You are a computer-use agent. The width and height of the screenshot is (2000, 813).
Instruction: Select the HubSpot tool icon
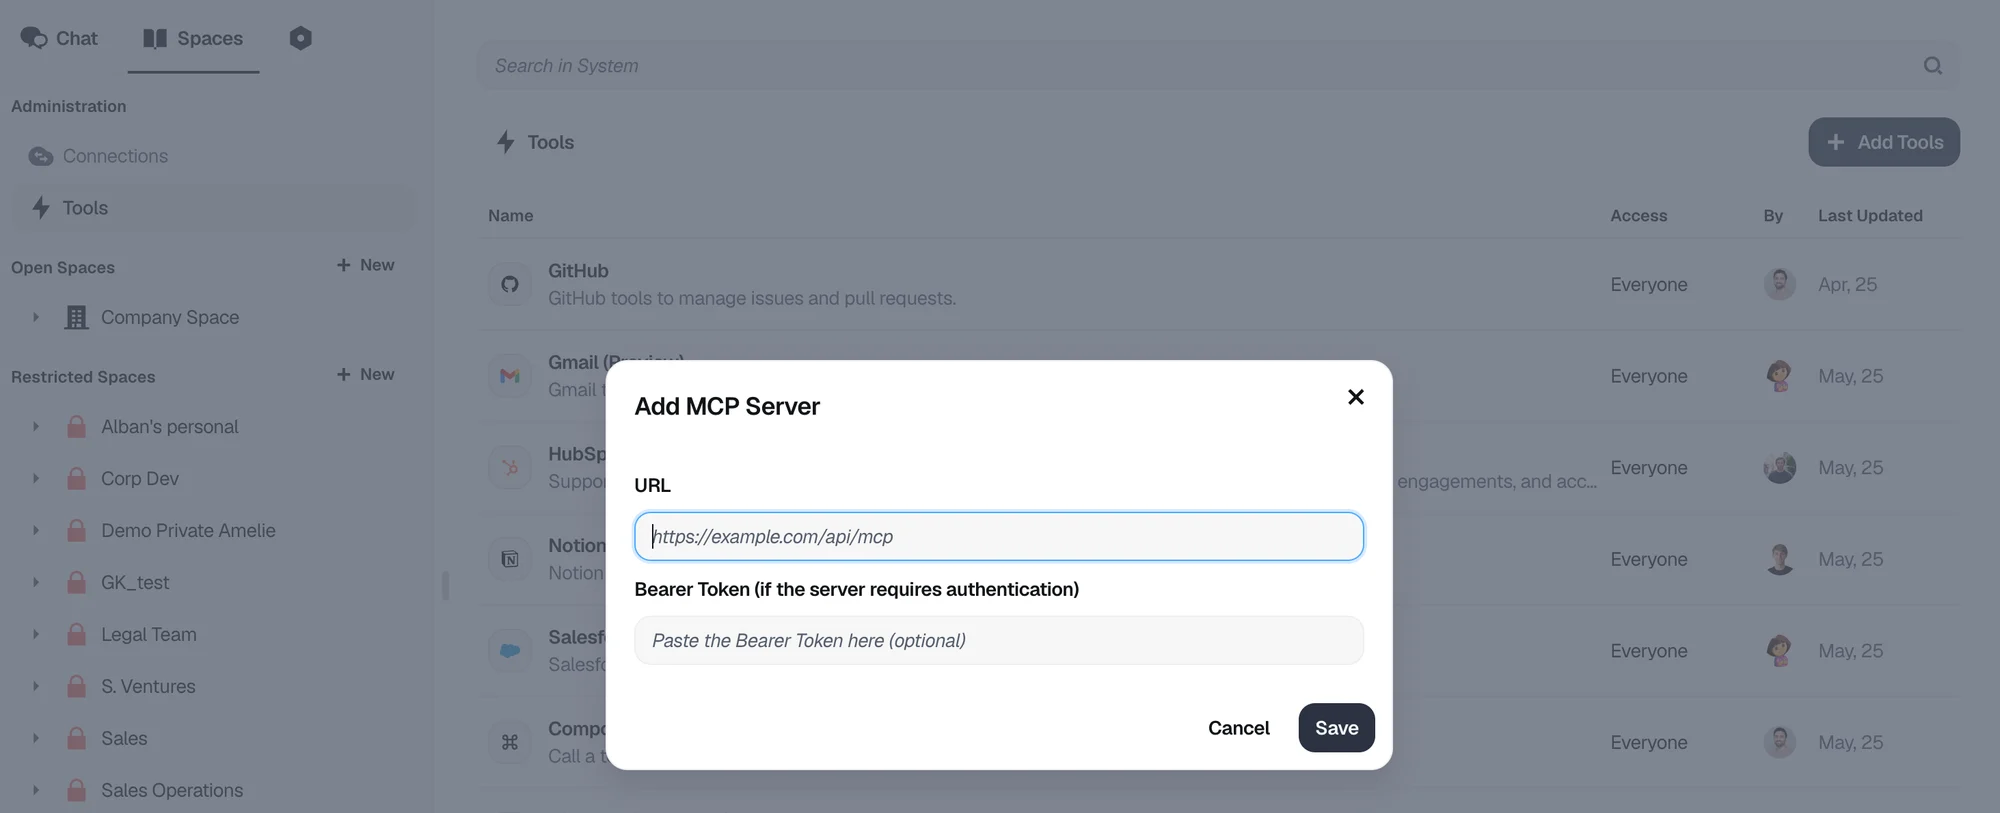tap(510, 467)
